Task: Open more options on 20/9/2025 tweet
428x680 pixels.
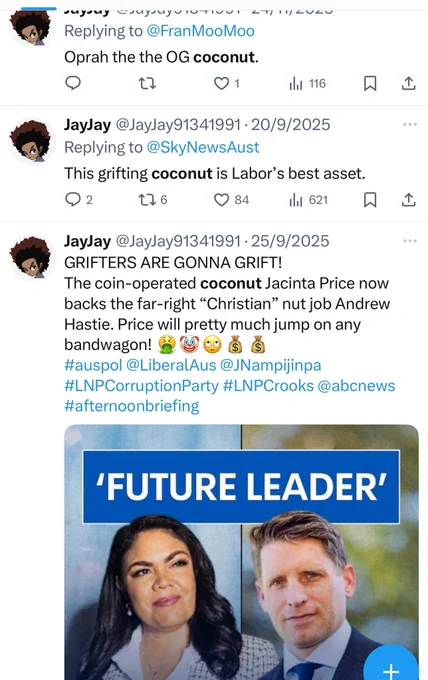Action: tap(410, 124)
